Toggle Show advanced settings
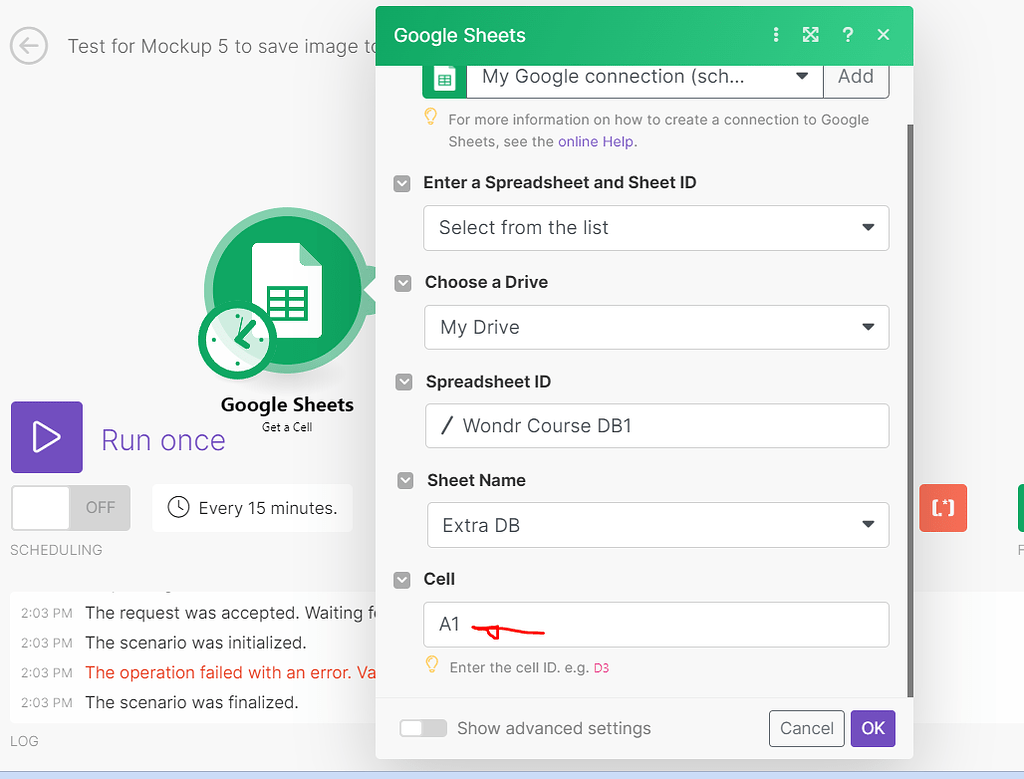This screenshot has height=779, width=1024. click(423, 728)
